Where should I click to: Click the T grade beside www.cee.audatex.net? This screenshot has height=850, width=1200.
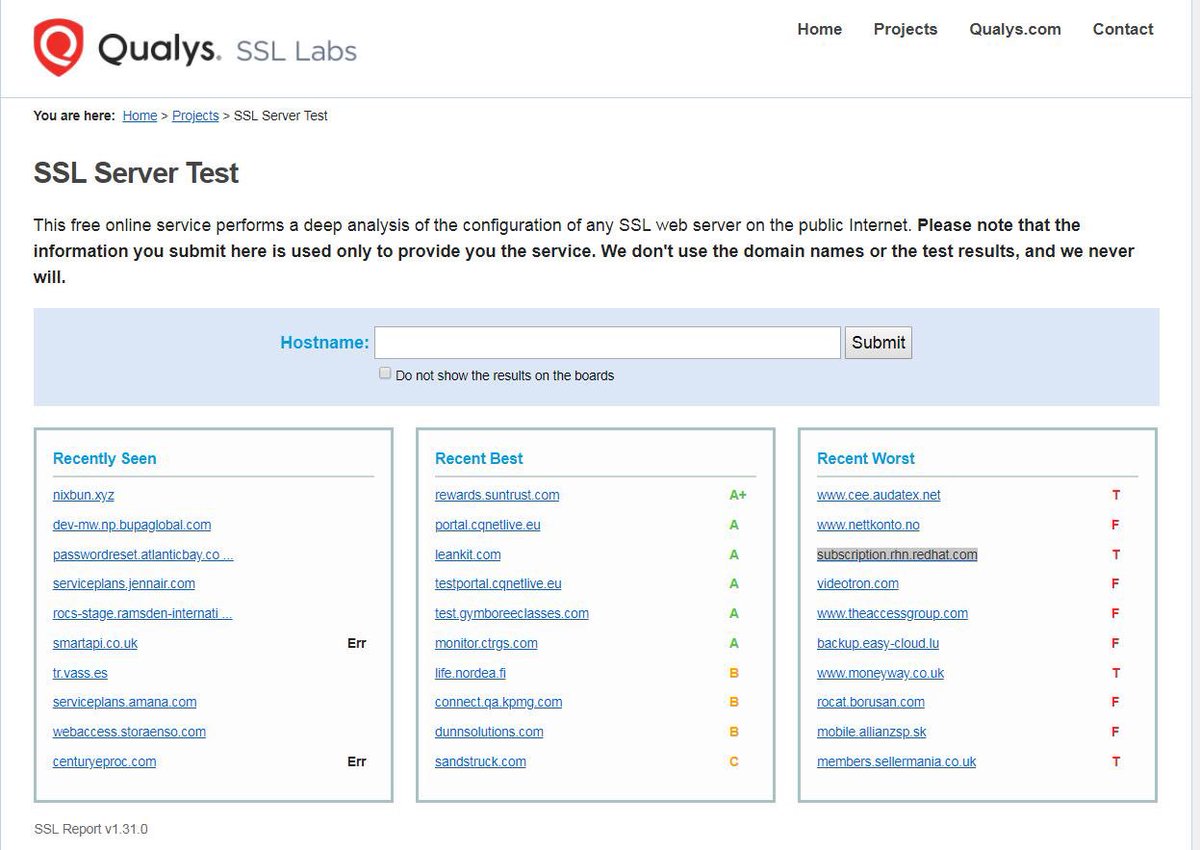click(1116, 495)
